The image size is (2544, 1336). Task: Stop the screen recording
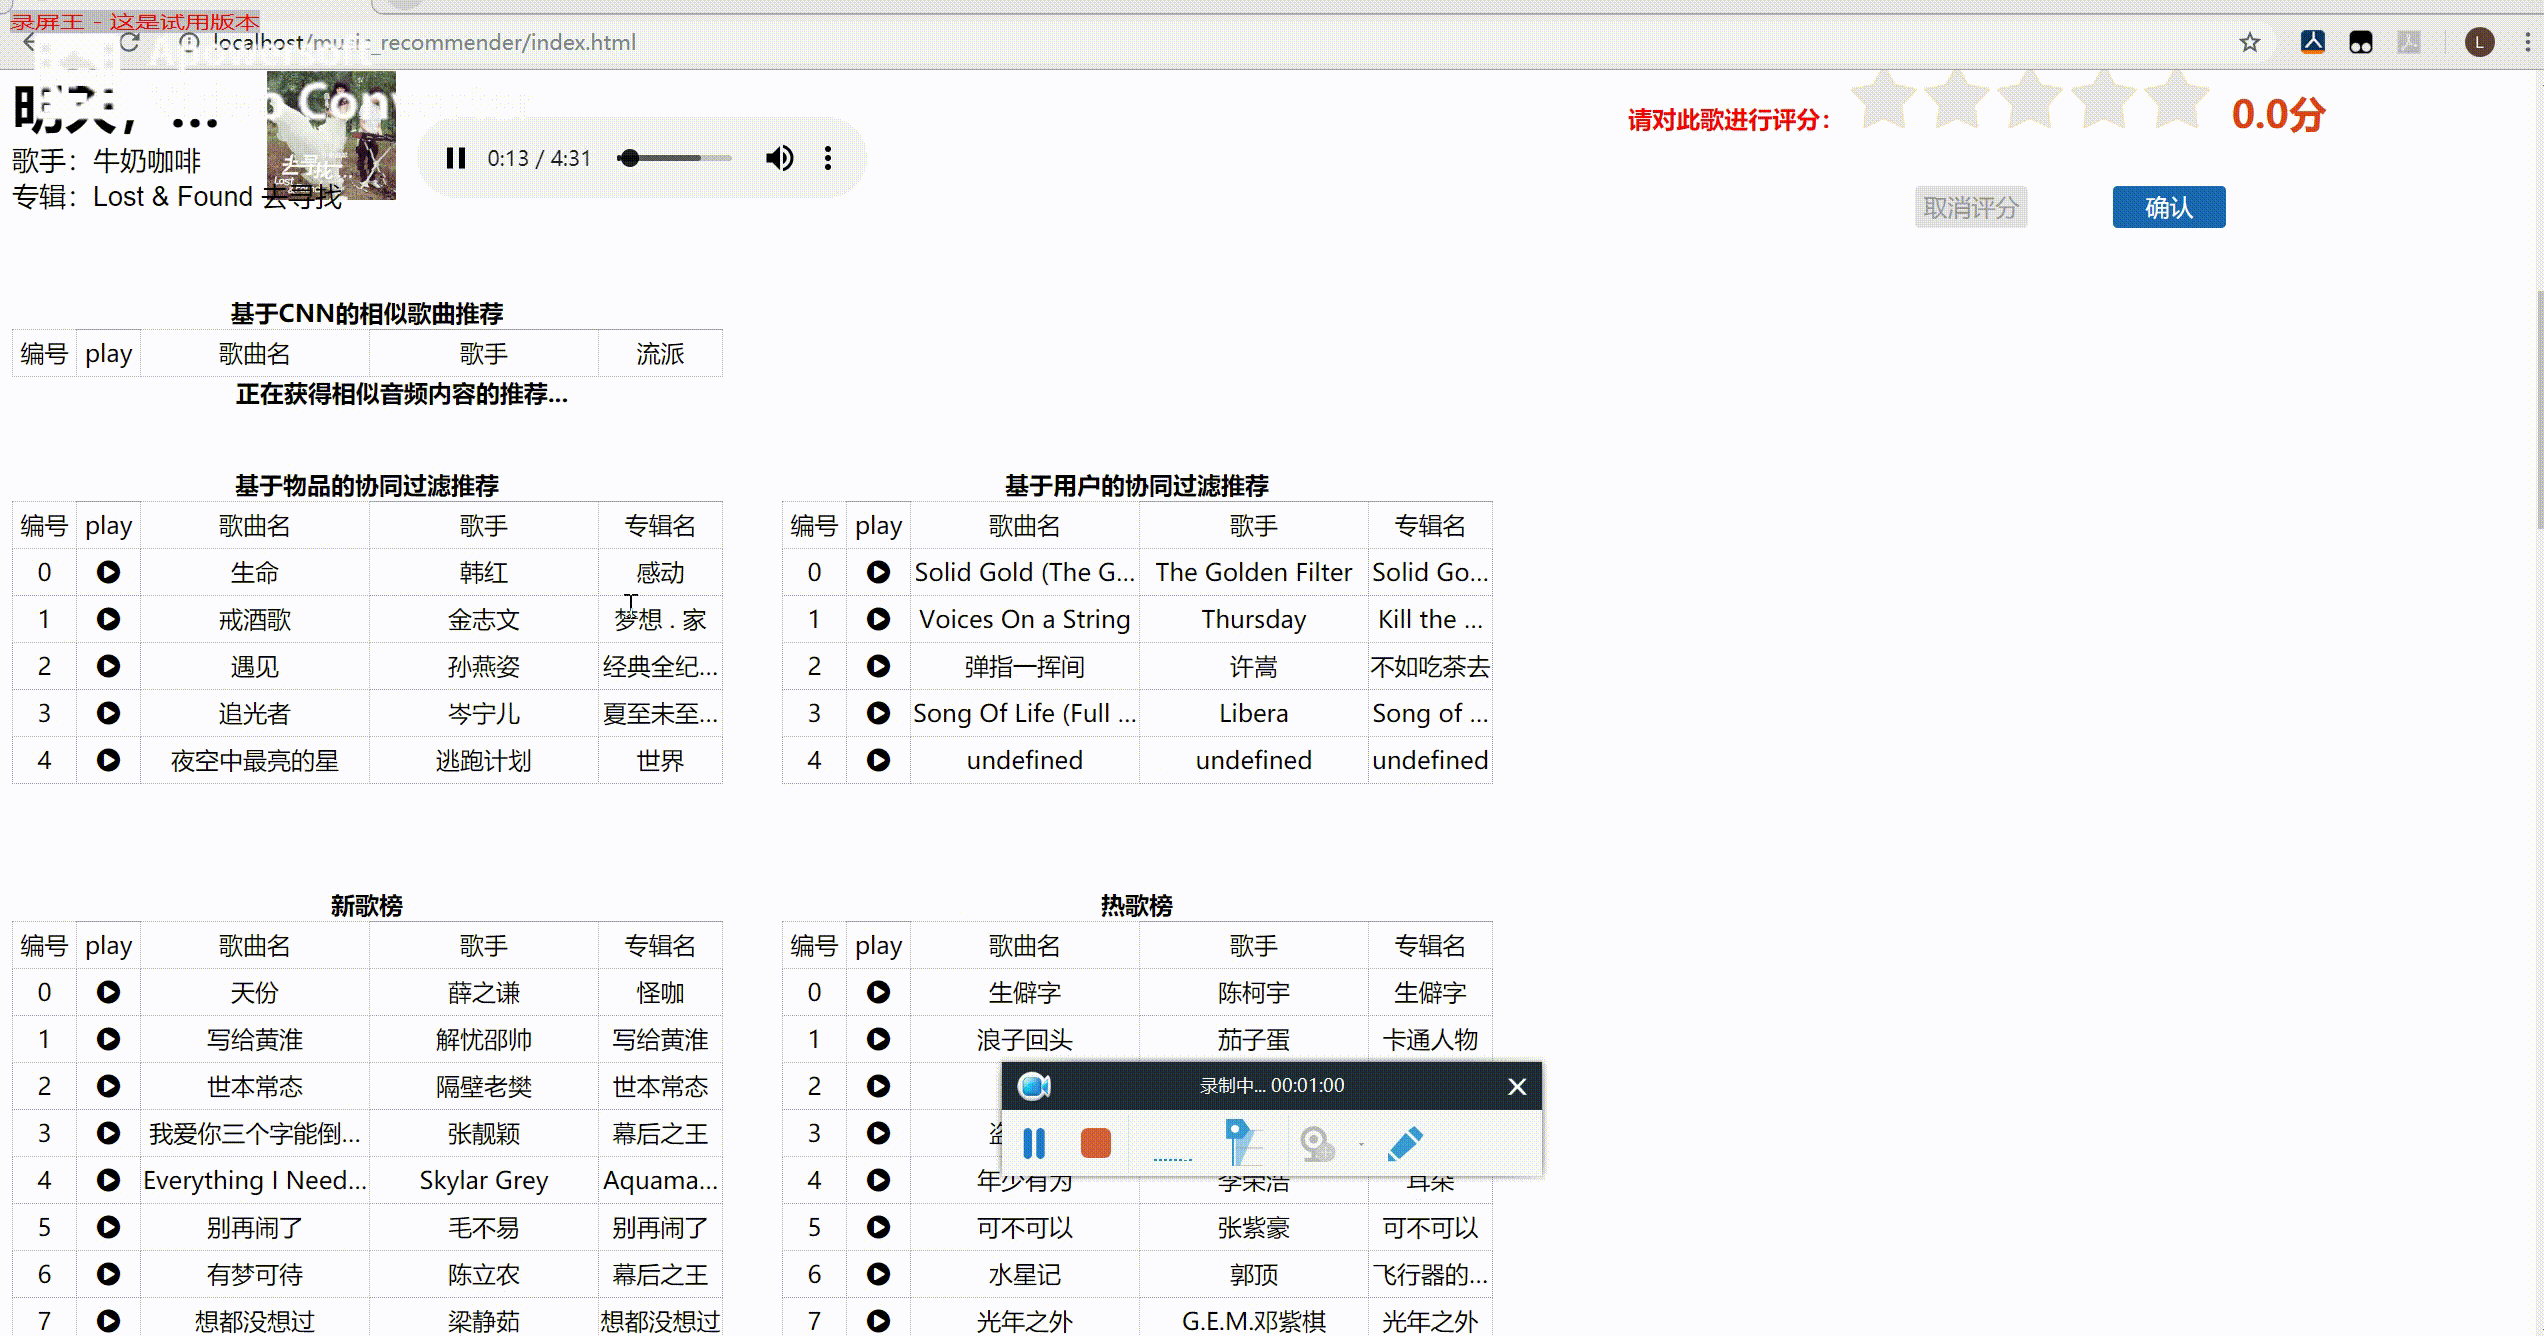[x=1096, y=1142]
